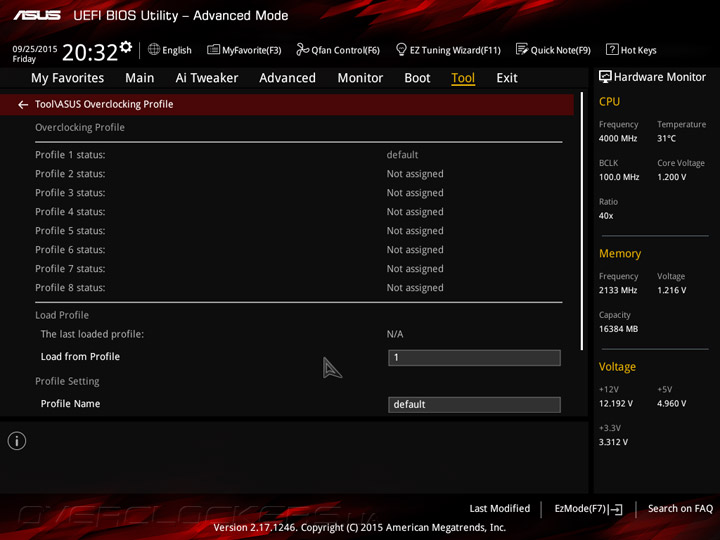Screen dimensions: 720x540
Task: Click the 20:32 clock time
Action: pos(90,52)
